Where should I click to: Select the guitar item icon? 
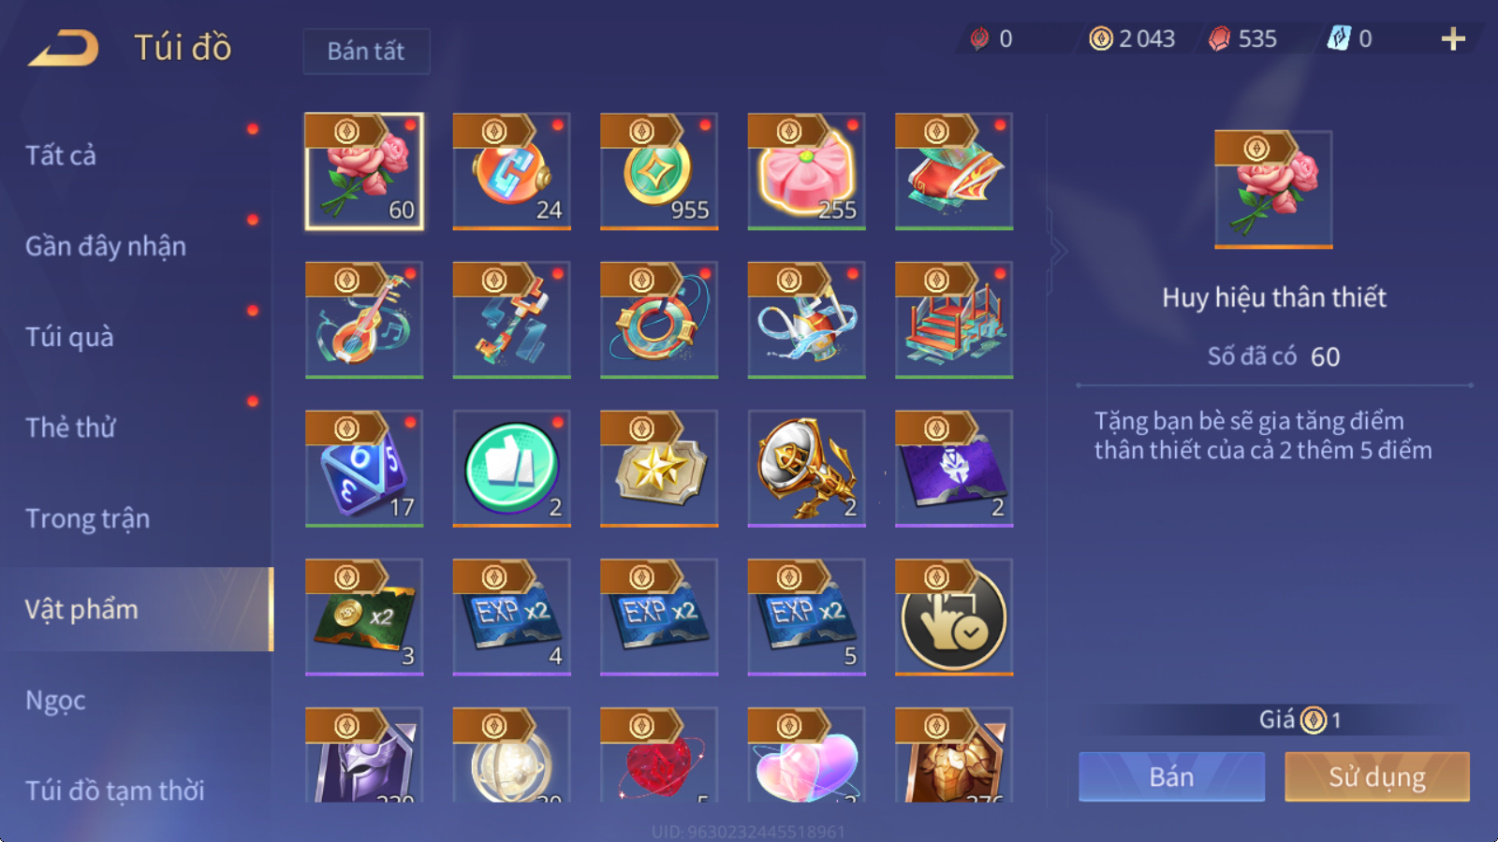(x=364, y=320)
